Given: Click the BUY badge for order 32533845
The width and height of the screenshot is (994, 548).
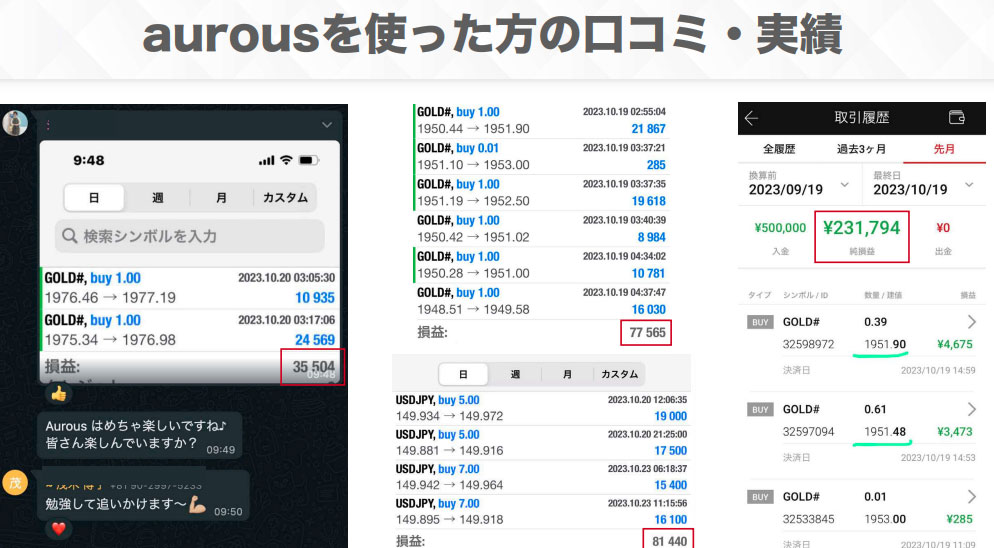Looking at the screenshot, I should coord(760,497).
